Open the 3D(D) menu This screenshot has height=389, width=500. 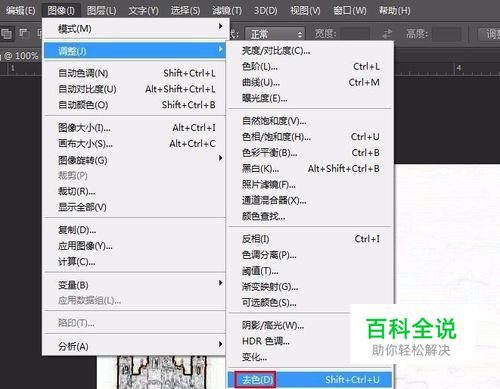(265, 11)
